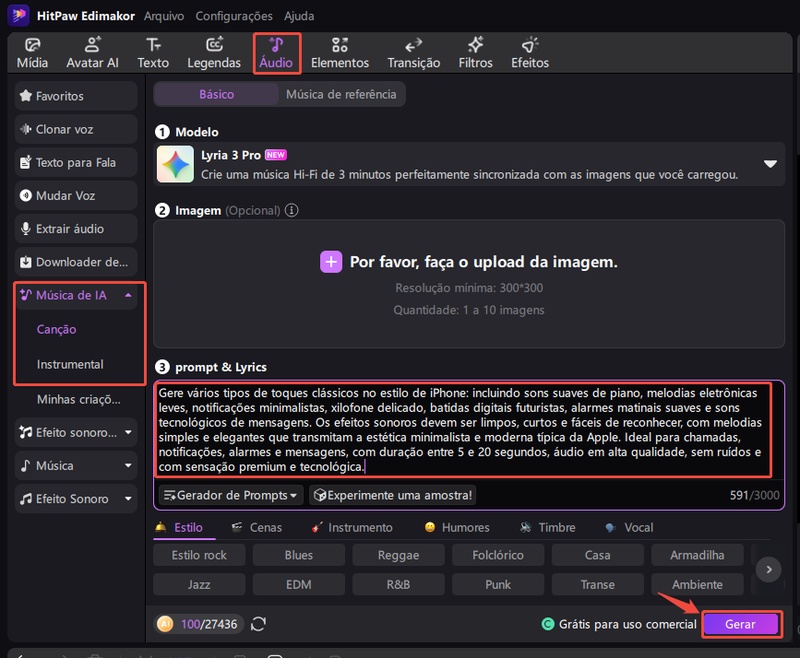Select the Instrumento tag tab
Image resolution: width=800 pixels, height=658 pixels.
pyautogui.click(x=352, y=527)
